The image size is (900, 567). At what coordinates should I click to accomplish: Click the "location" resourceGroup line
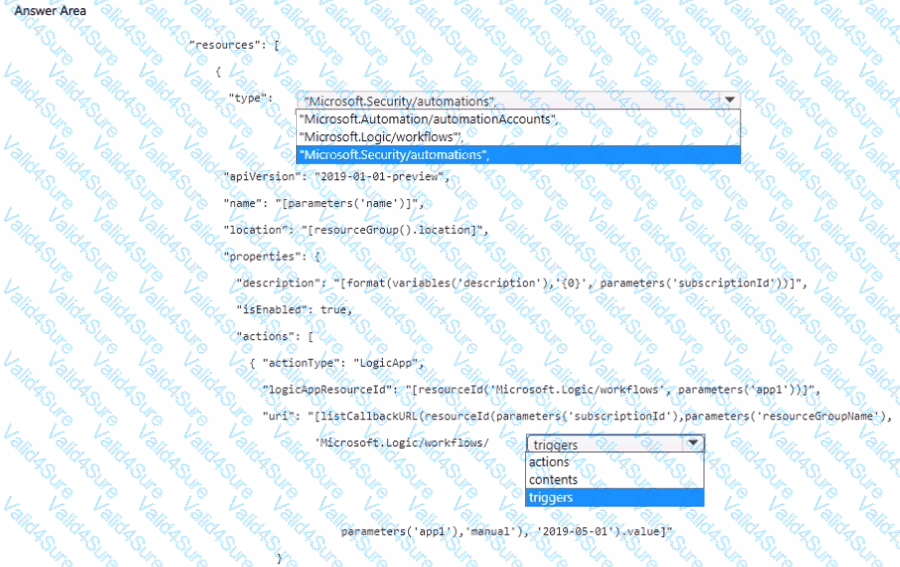click(x=355, y=231)
